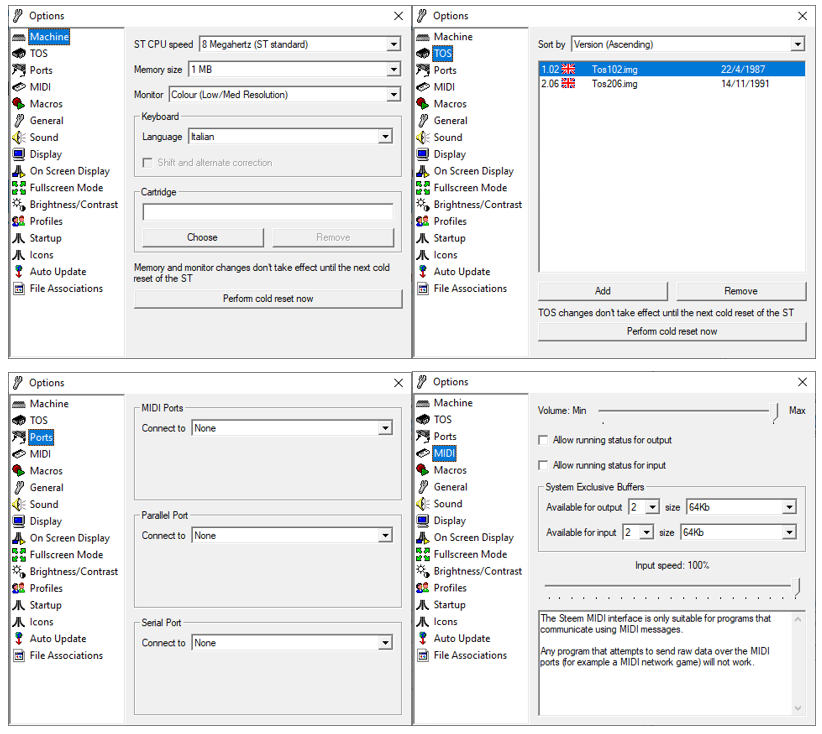Click General icon in bottom-right Options window
This screenshot has height=734, width=822.
click(423, 487)
